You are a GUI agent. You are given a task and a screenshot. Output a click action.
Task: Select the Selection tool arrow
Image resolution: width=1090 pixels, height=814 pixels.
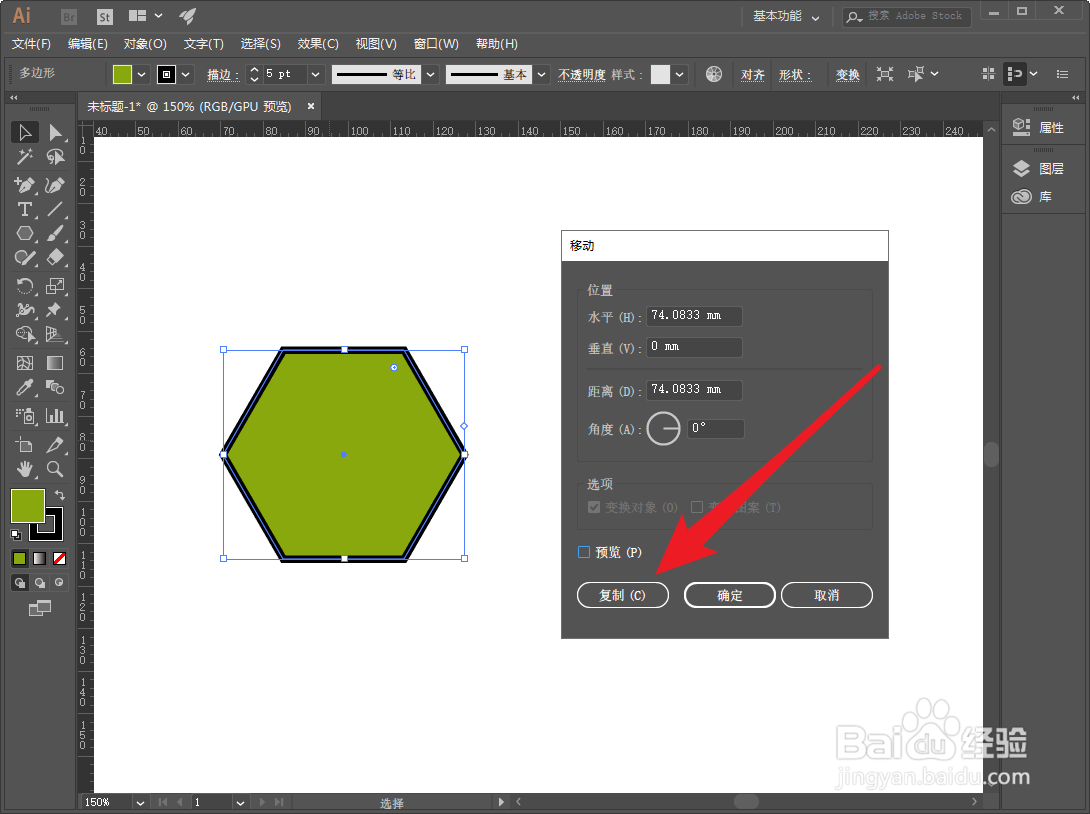pyautogui.click(x=25, y=132)
